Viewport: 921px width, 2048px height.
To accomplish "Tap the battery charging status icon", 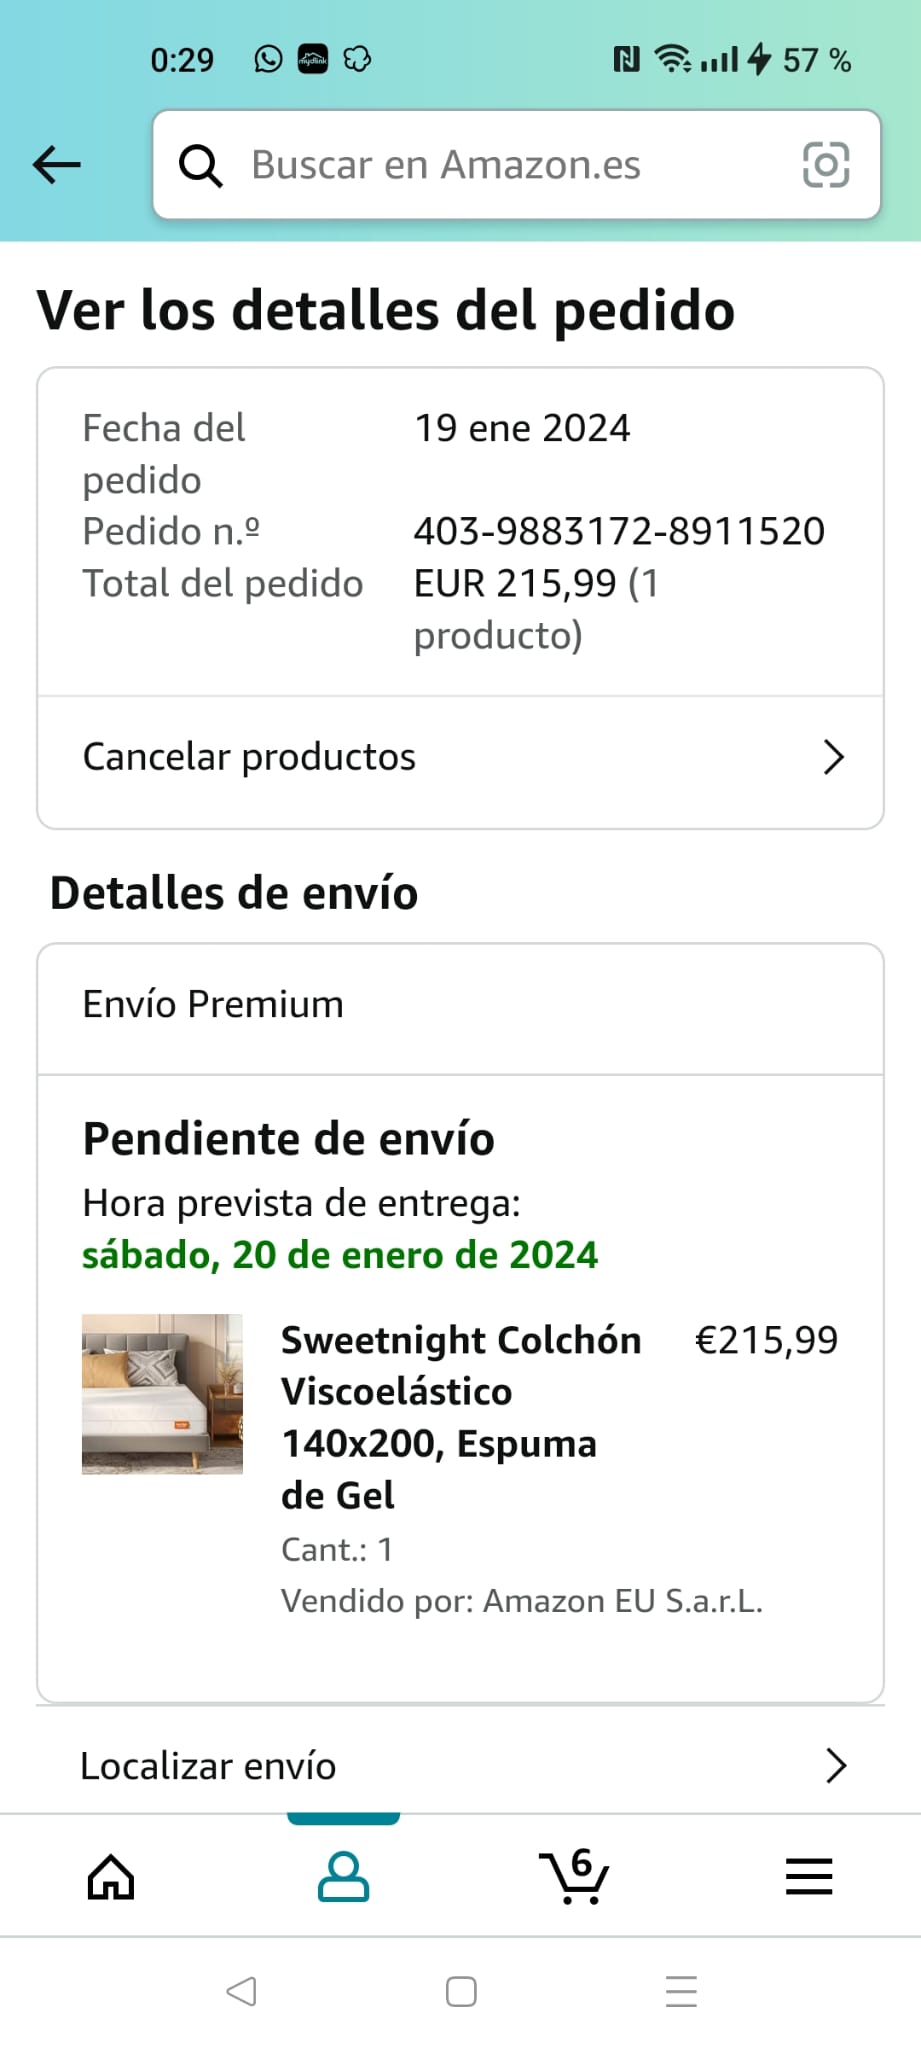I will tap(760, 60).
